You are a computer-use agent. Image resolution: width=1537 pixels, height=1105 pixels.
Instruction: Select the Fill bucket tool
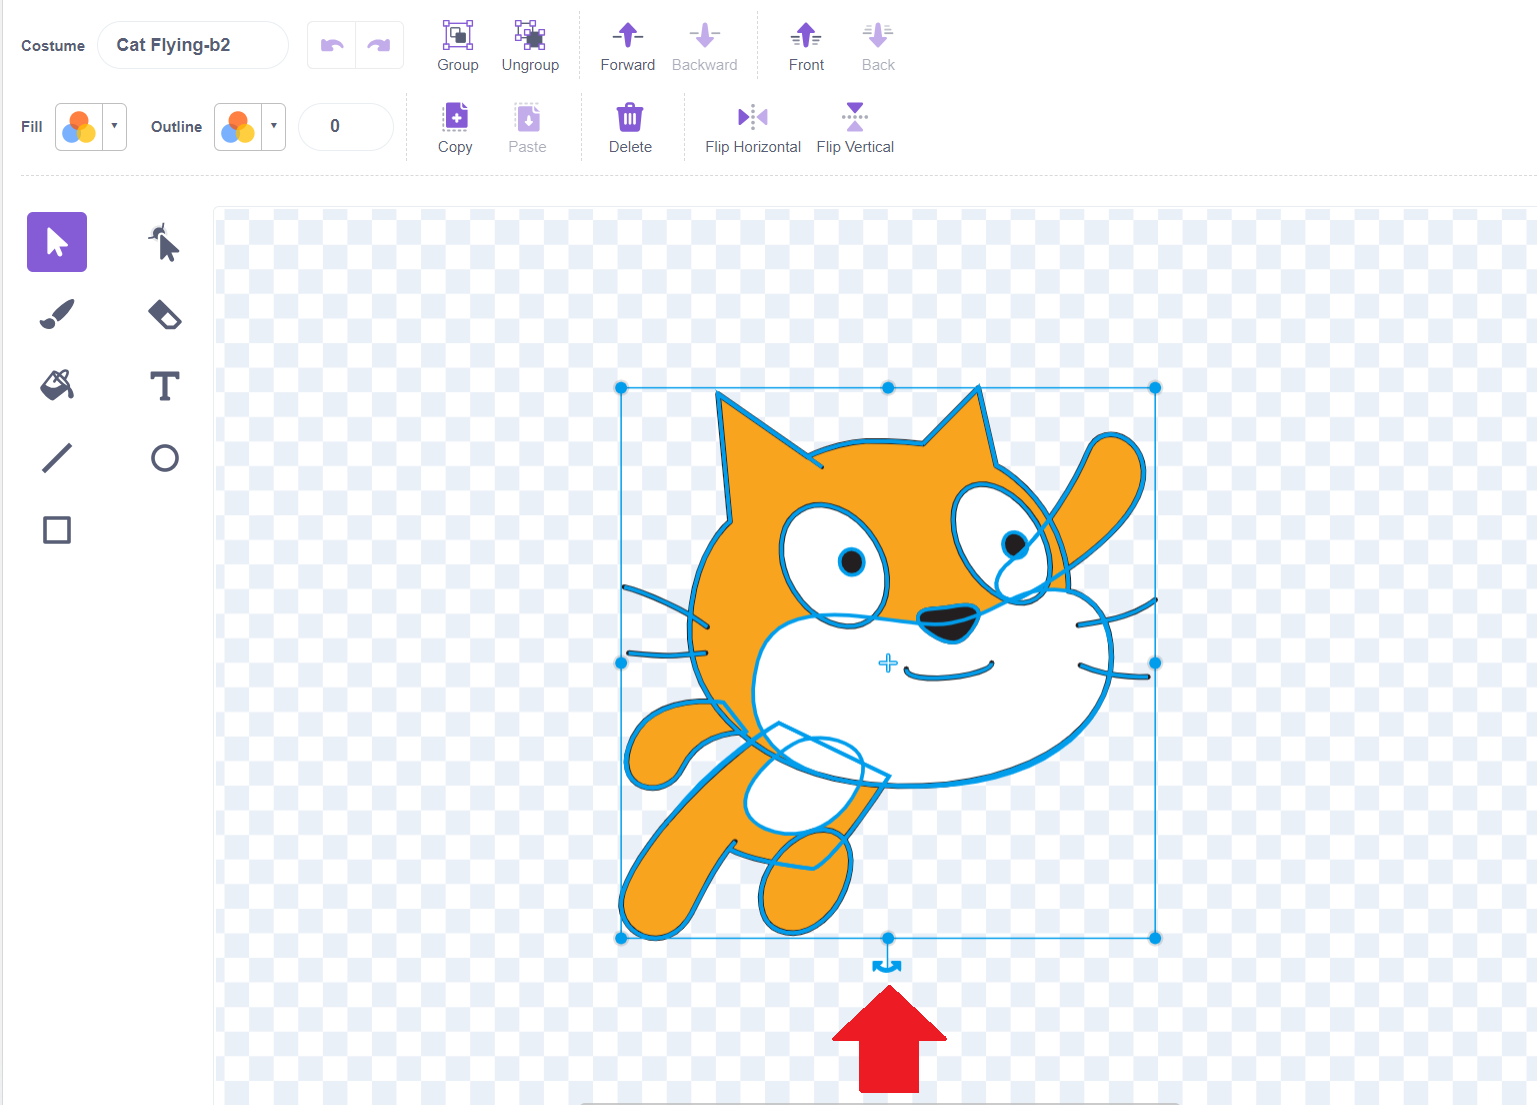click(57, 386)
